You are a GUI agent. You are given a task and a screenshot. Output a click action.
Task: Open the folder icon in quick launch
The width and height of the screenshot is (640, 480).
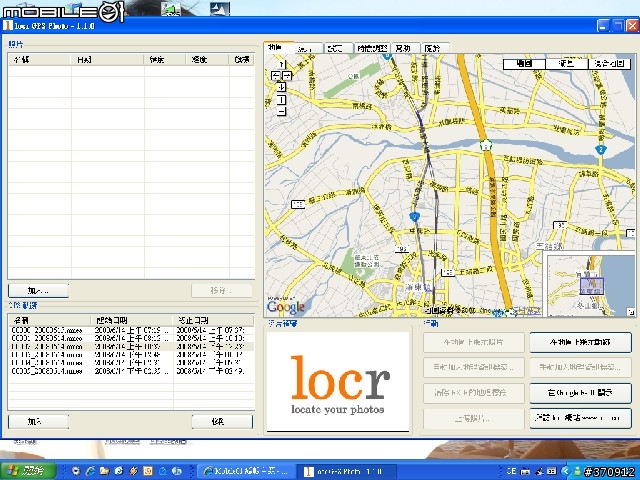coord(104,471)
